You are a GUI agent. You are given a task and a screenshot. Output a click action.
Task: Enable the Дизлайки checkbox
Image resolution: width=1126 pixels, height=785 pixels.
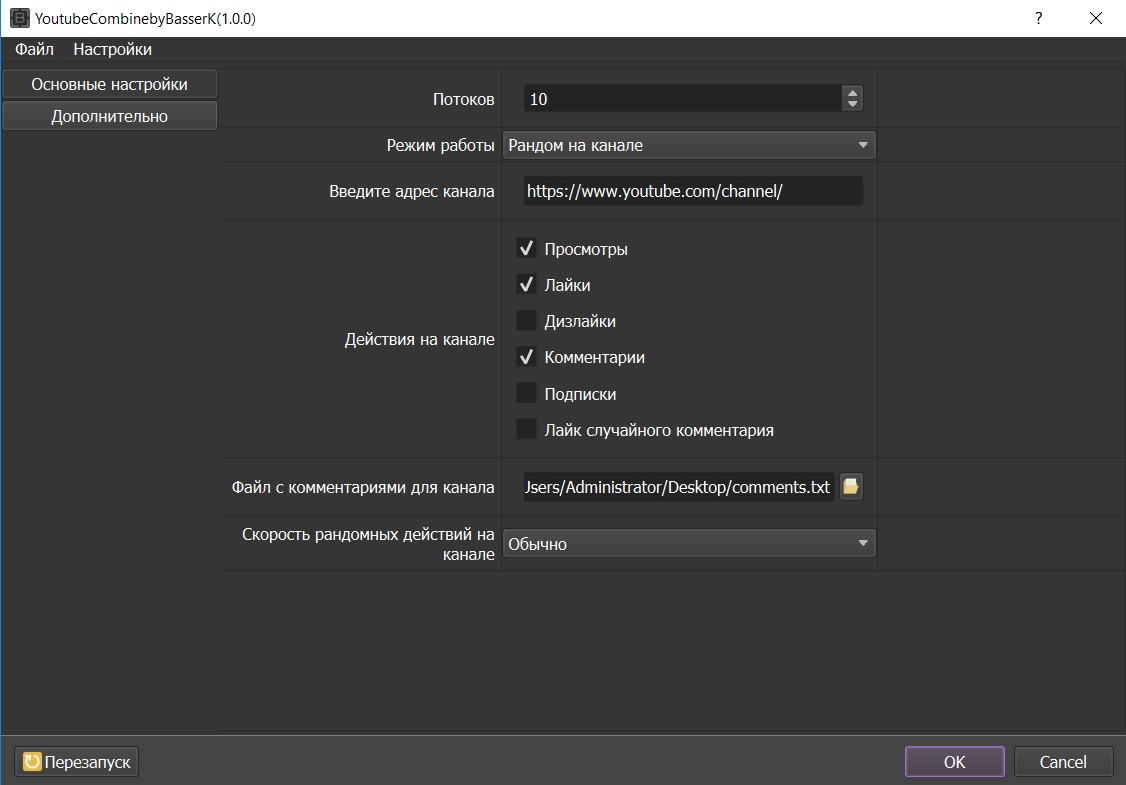[526, 321]
